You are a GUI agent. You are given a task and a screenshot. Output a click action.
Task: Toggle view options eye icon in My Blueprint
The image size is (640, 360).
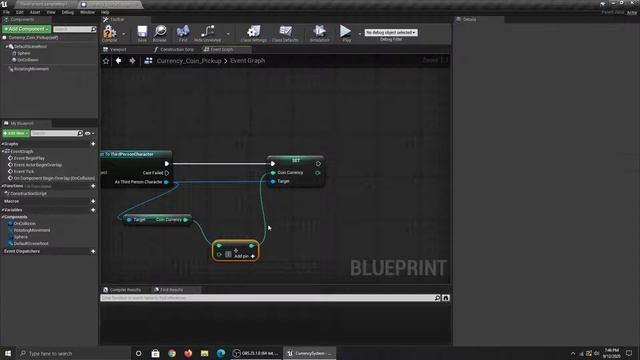(87, 133)
